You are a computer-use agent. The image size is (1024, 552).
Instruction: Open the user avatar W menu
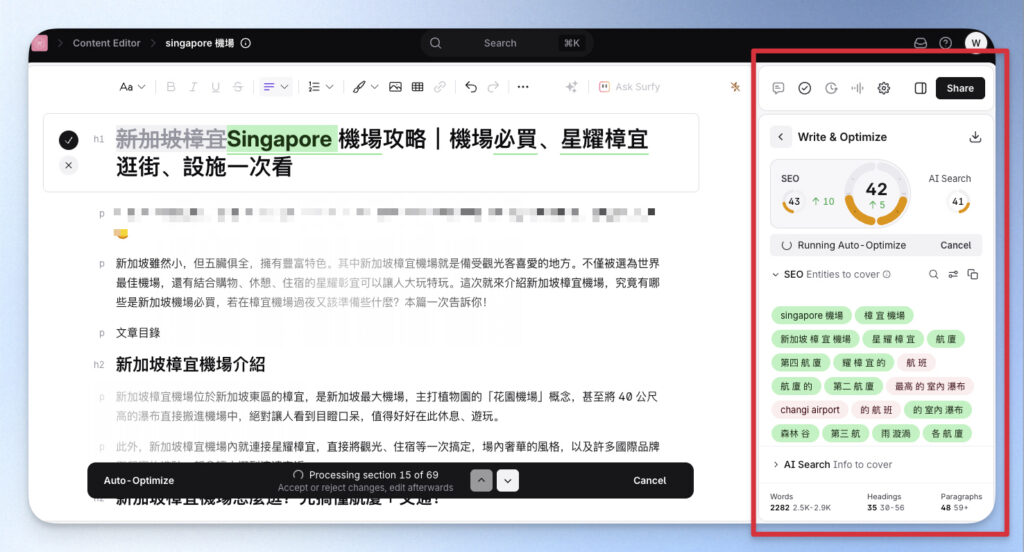click(x=976, y=43)
